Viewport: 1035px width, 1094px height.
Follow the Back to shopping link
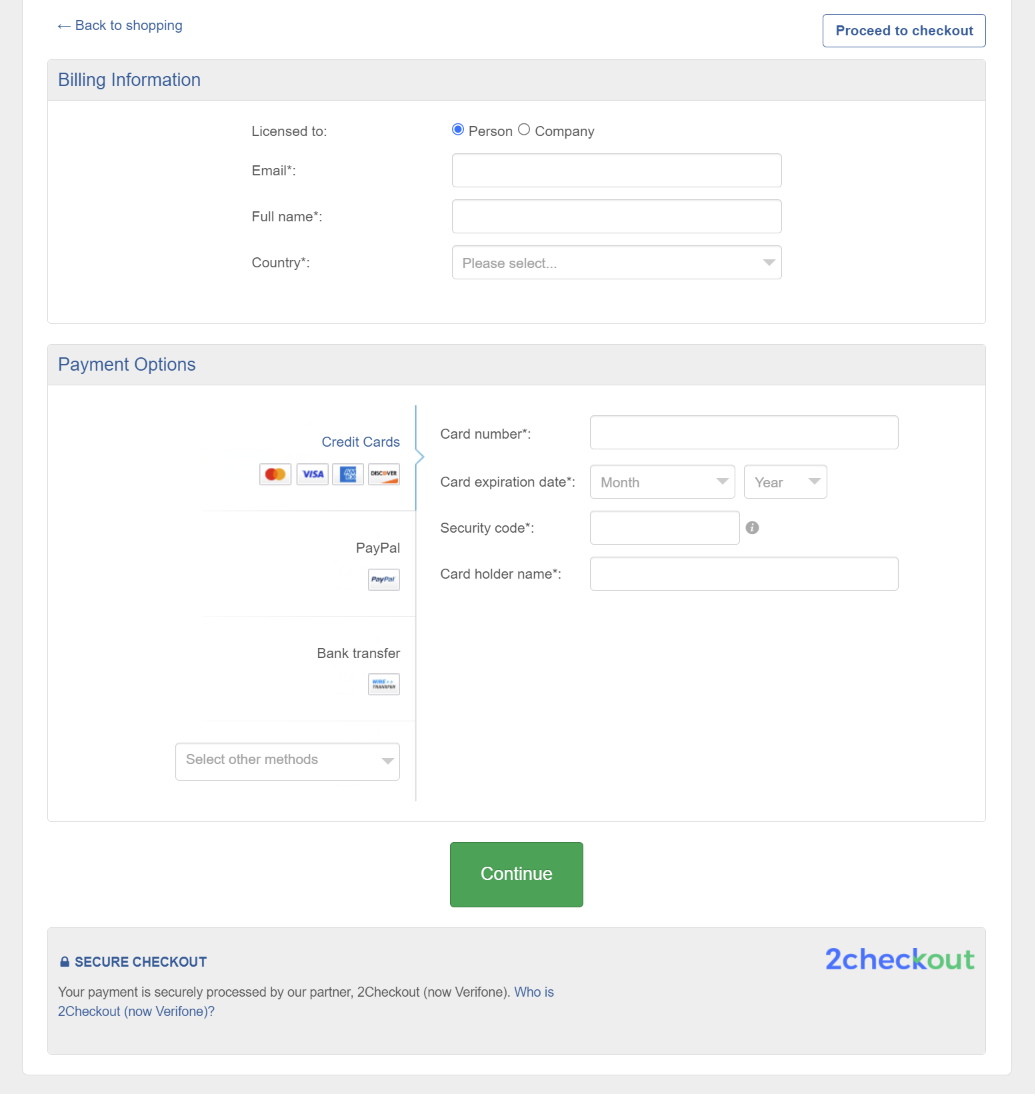coord(120,25)
